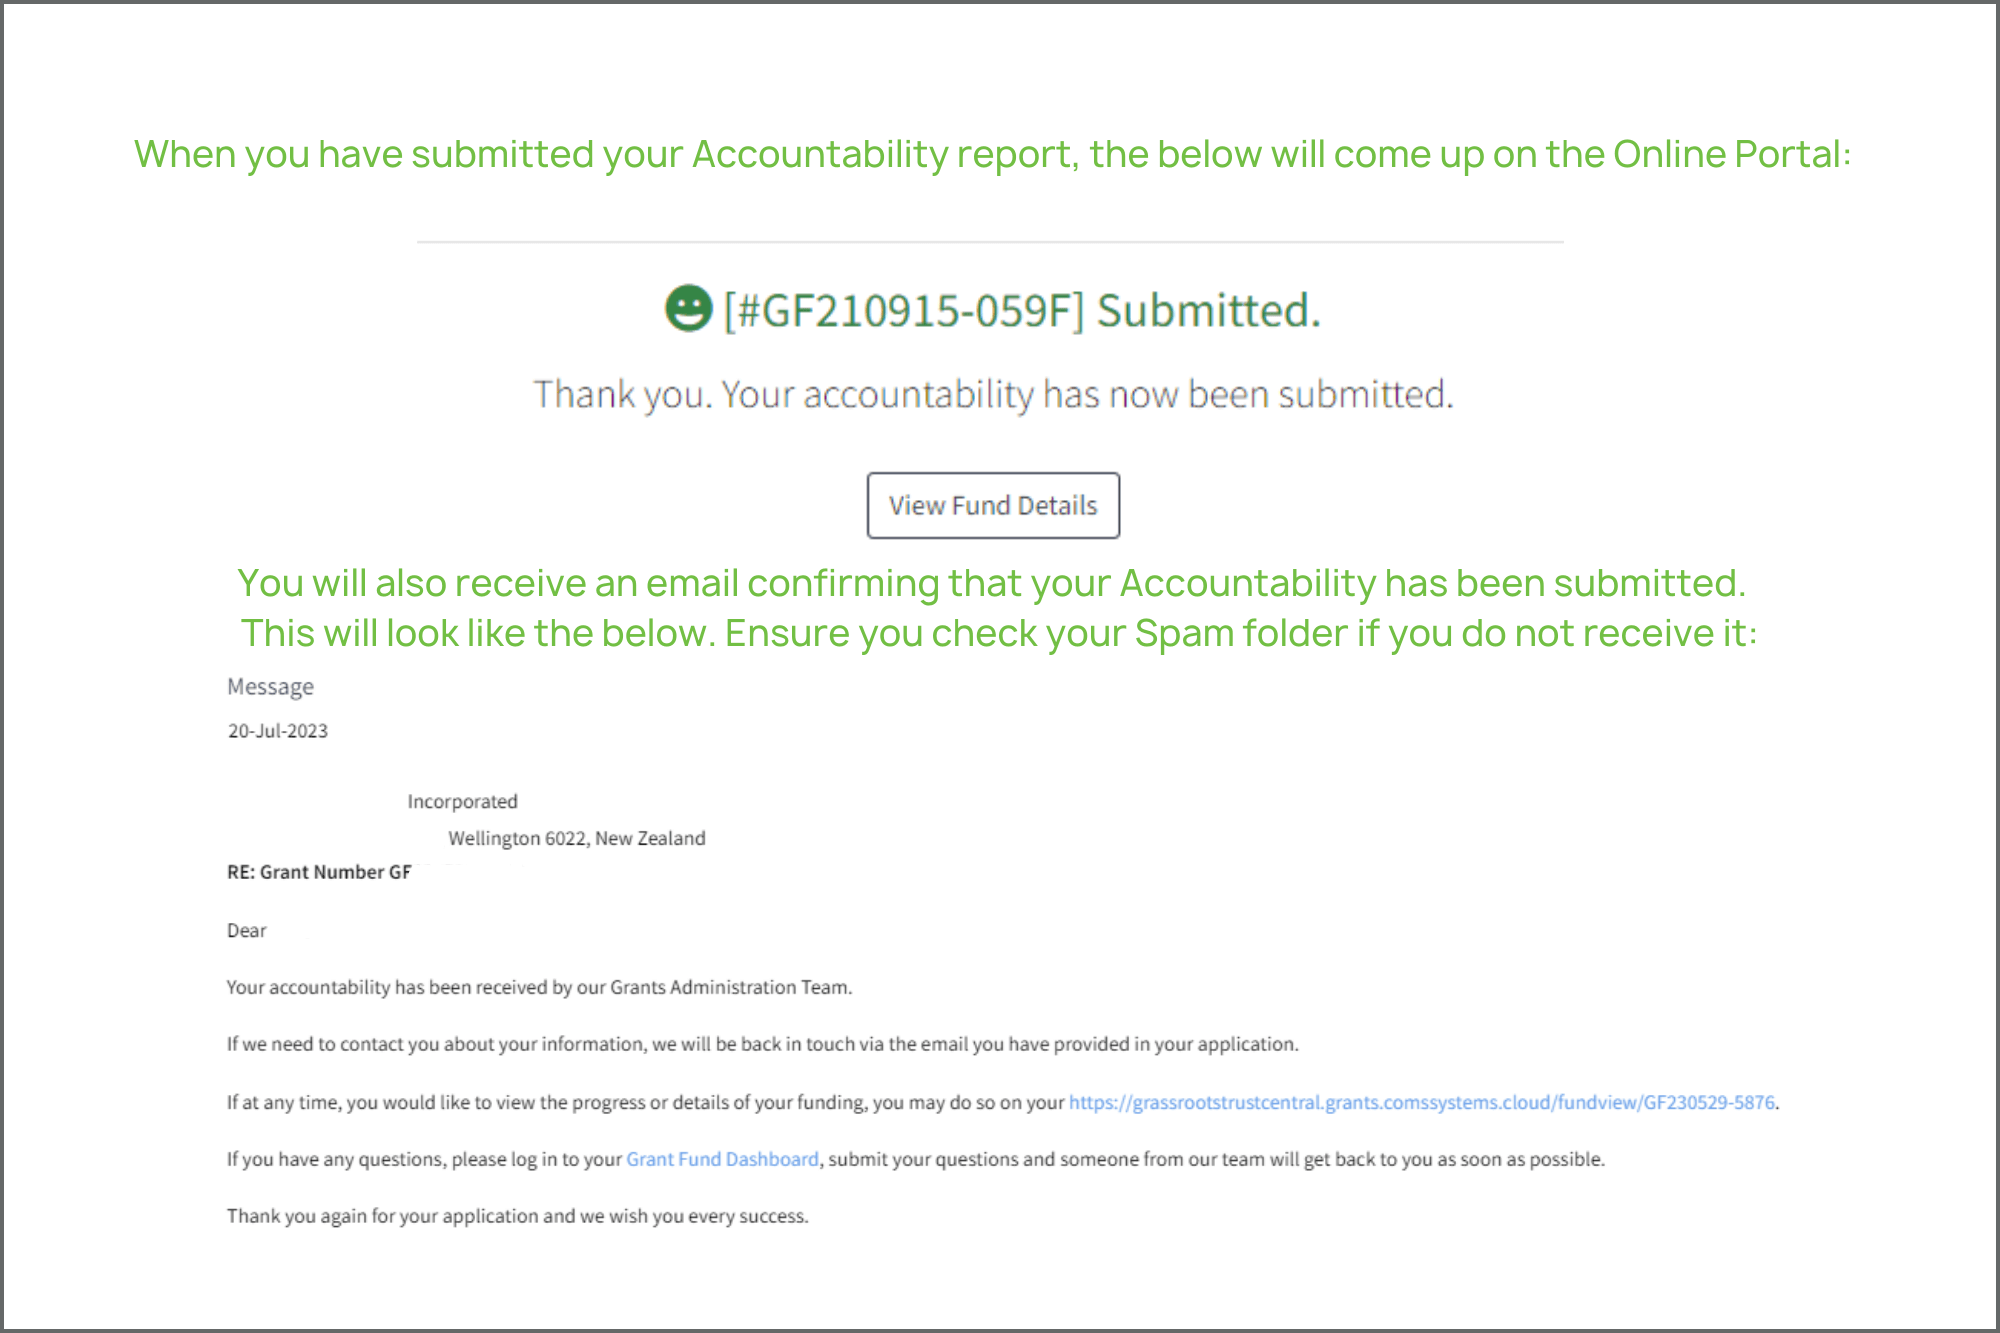The width and height of the screenshot is (2000, 1333).
Task: Open the Grant Fund Dashboard link
Action: (x=722, y=1159)
